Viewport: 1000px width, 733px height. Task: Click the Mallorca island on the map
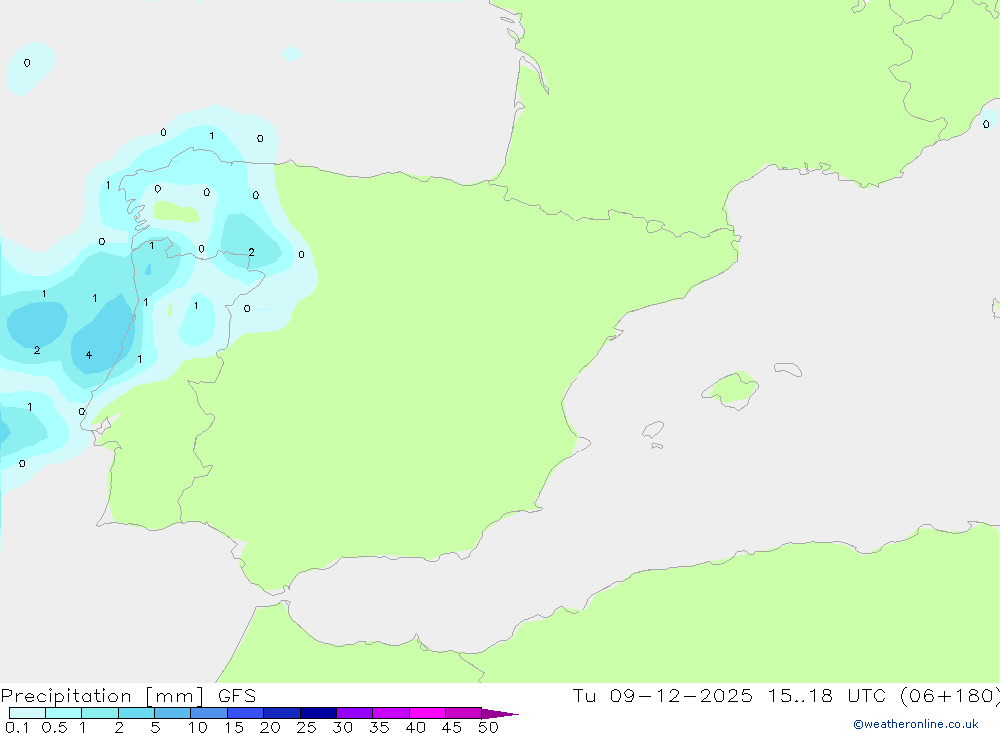tap(731, 389)
